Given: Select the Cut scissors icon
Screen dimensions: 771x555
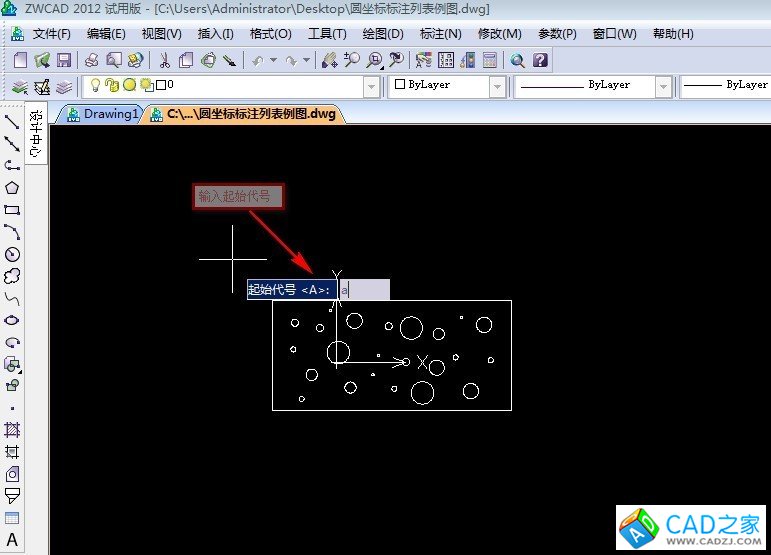Looking at the screenshot, I should pyautogui.click(x=165, y=60).
